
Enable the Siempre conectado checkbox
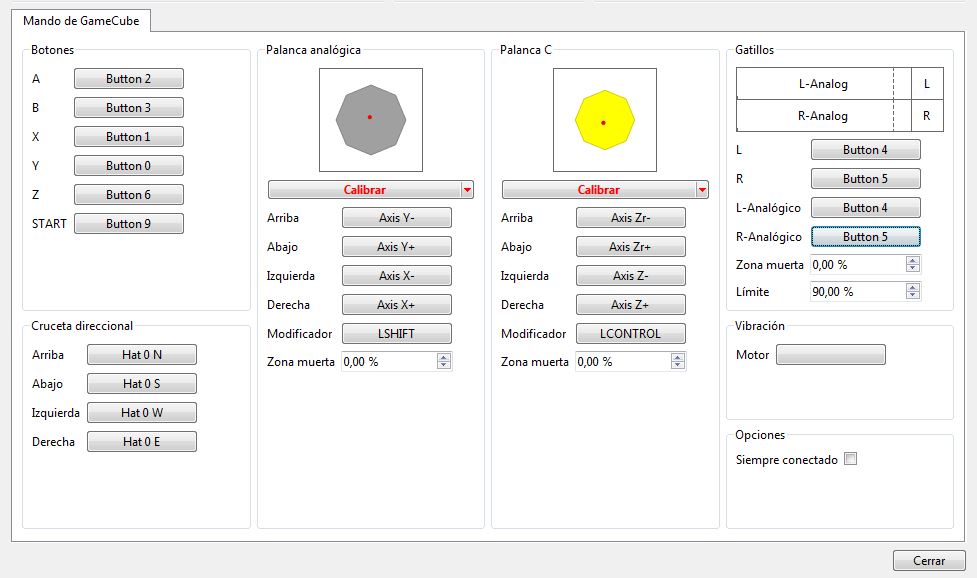(x=850, y=460)
